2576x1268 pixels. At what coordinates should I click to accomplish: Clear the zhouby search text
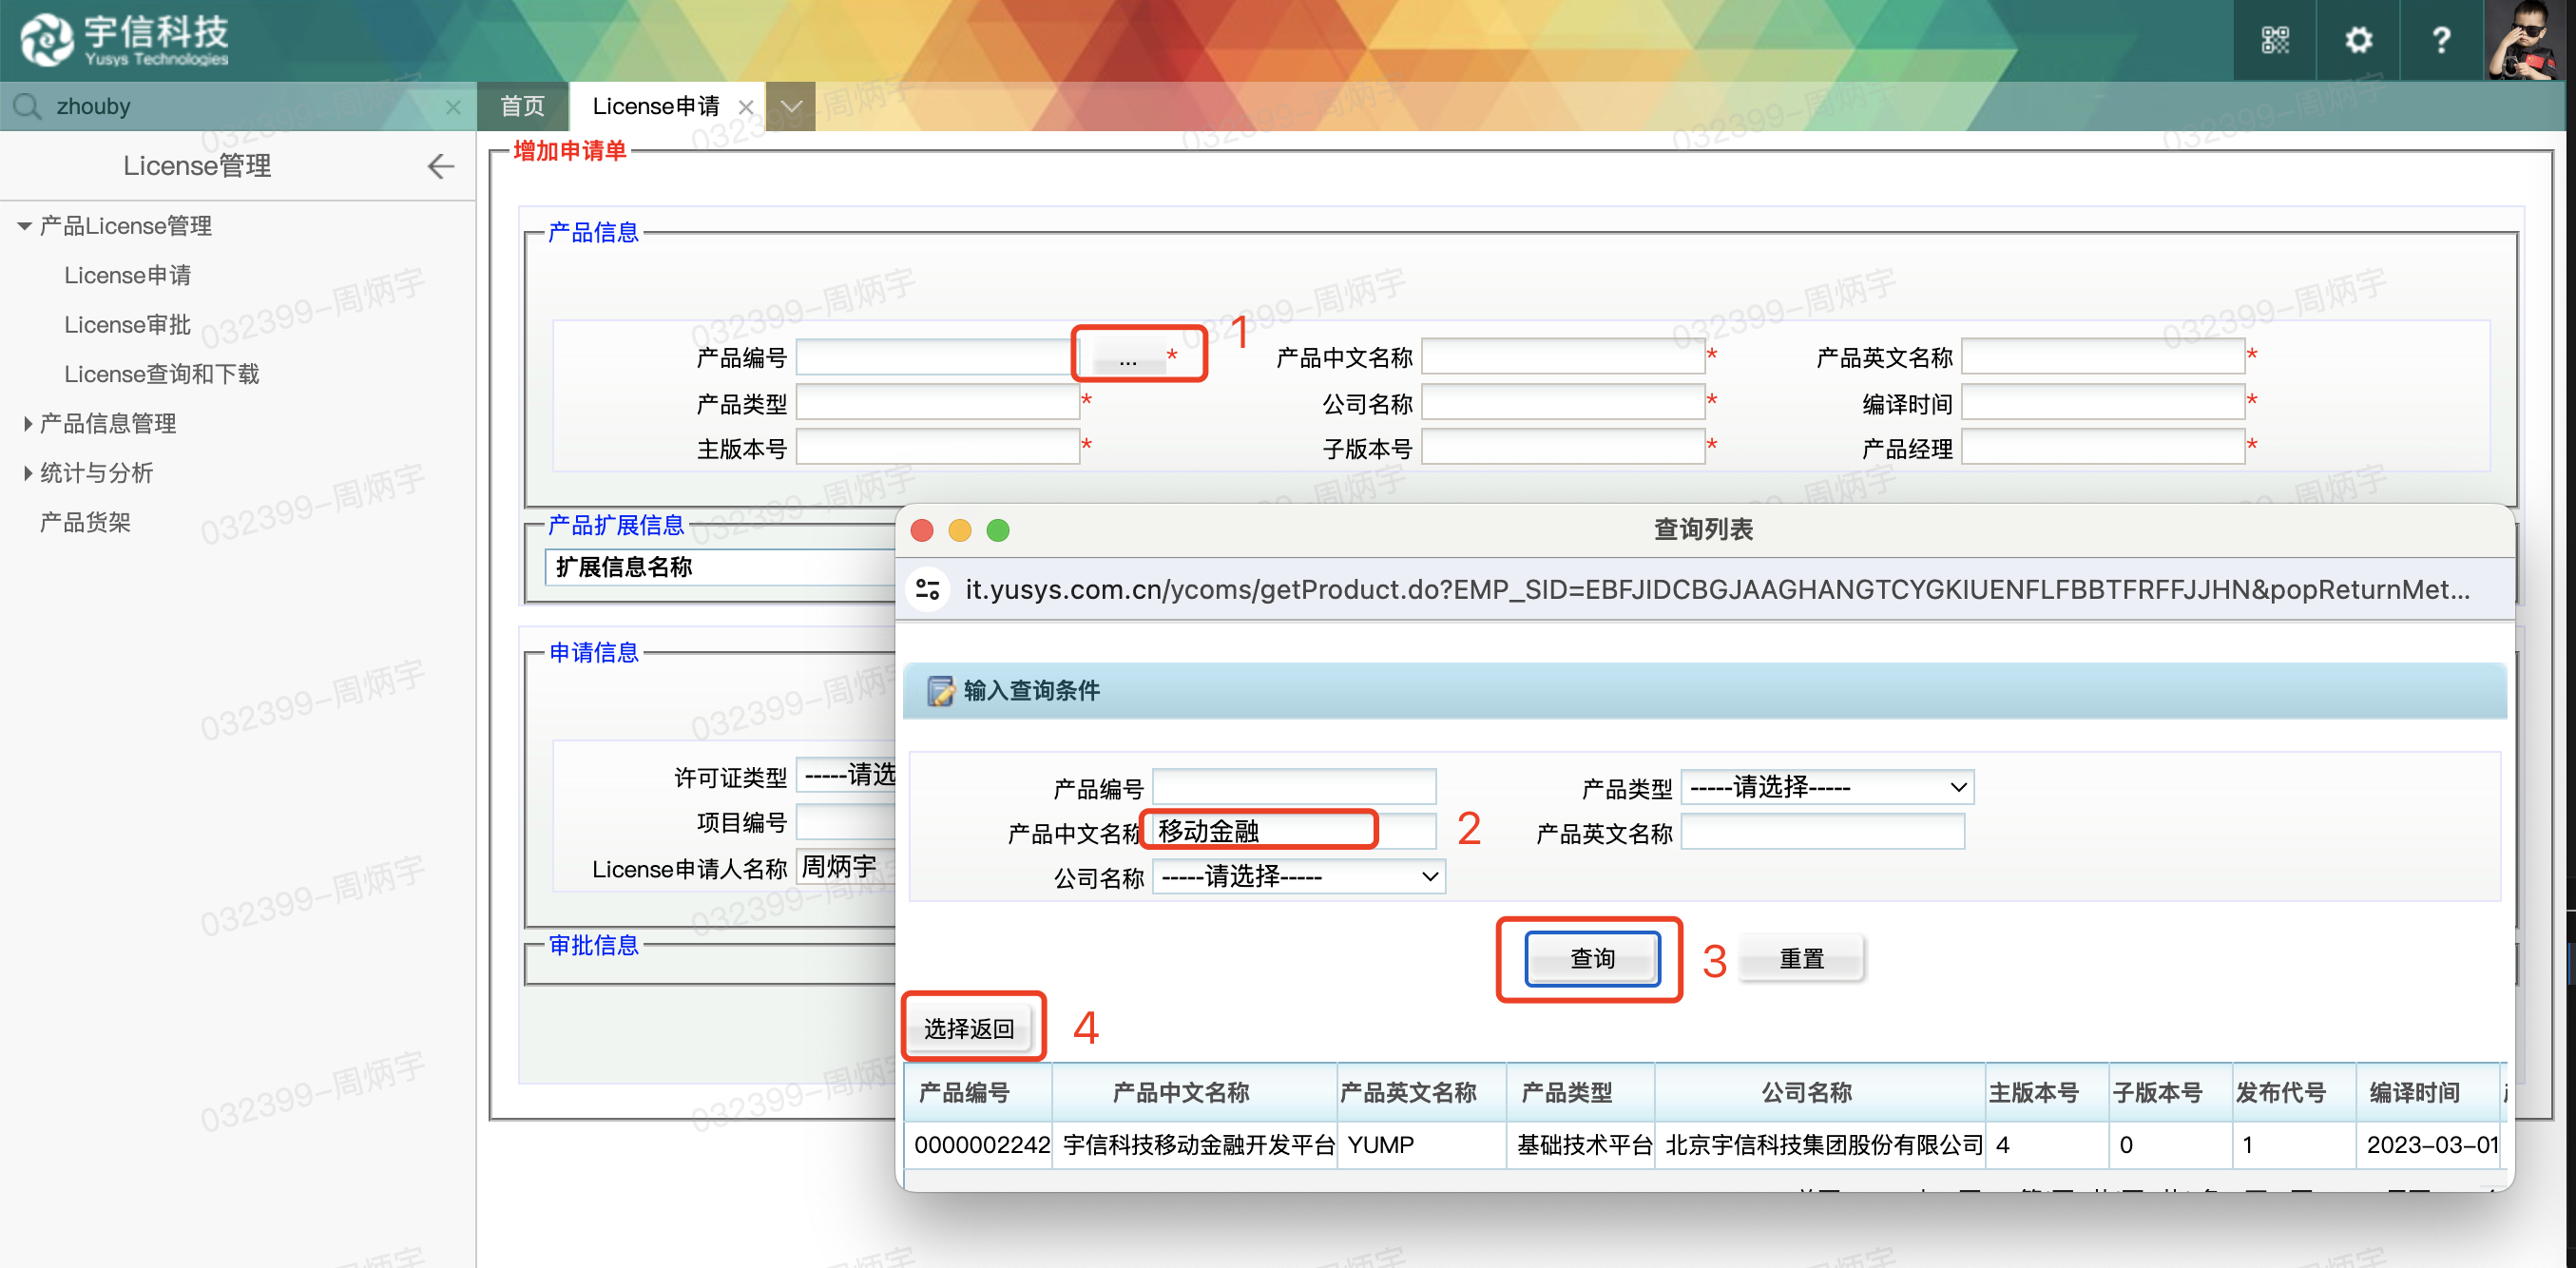coord(453,107)
